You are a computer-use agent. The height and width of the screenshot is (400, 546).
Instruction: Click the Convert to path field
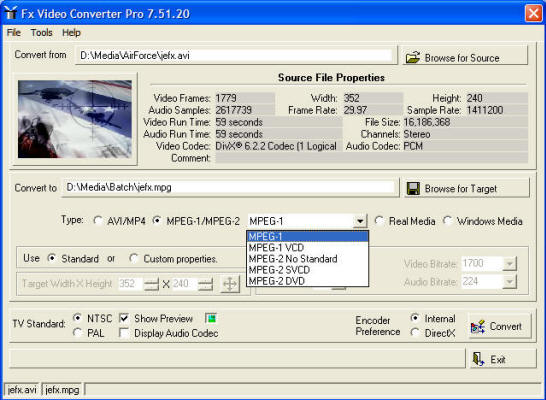(230, 188)
